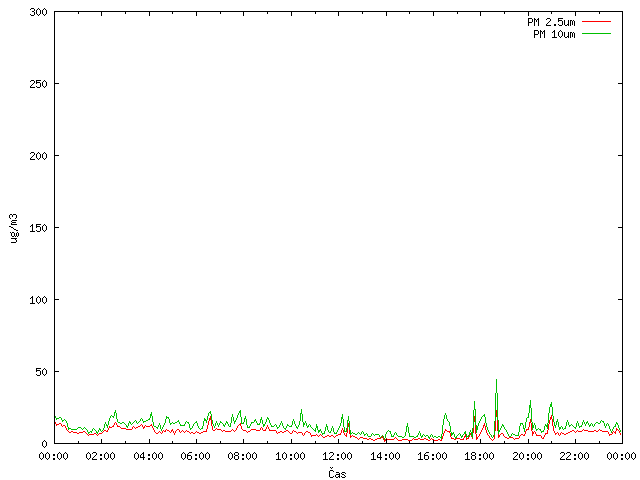Click the PM 10um legend label

click(x=554, y=34)
